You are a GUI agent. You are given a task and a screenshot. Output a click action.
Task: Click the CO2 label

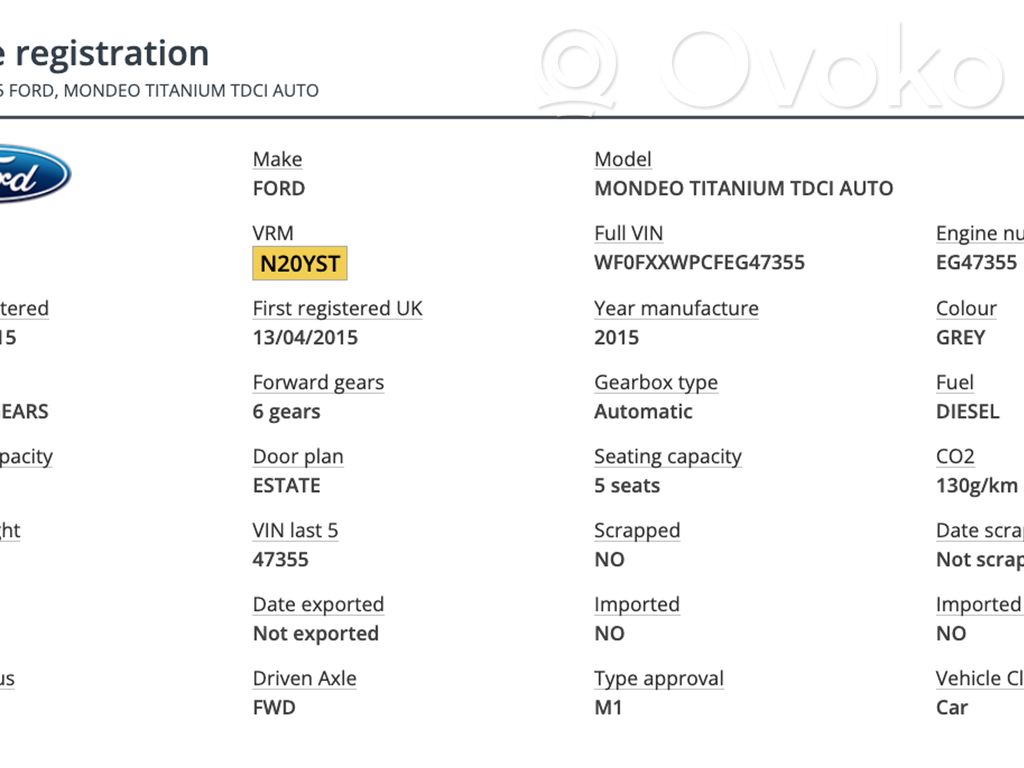click(955, 456)
